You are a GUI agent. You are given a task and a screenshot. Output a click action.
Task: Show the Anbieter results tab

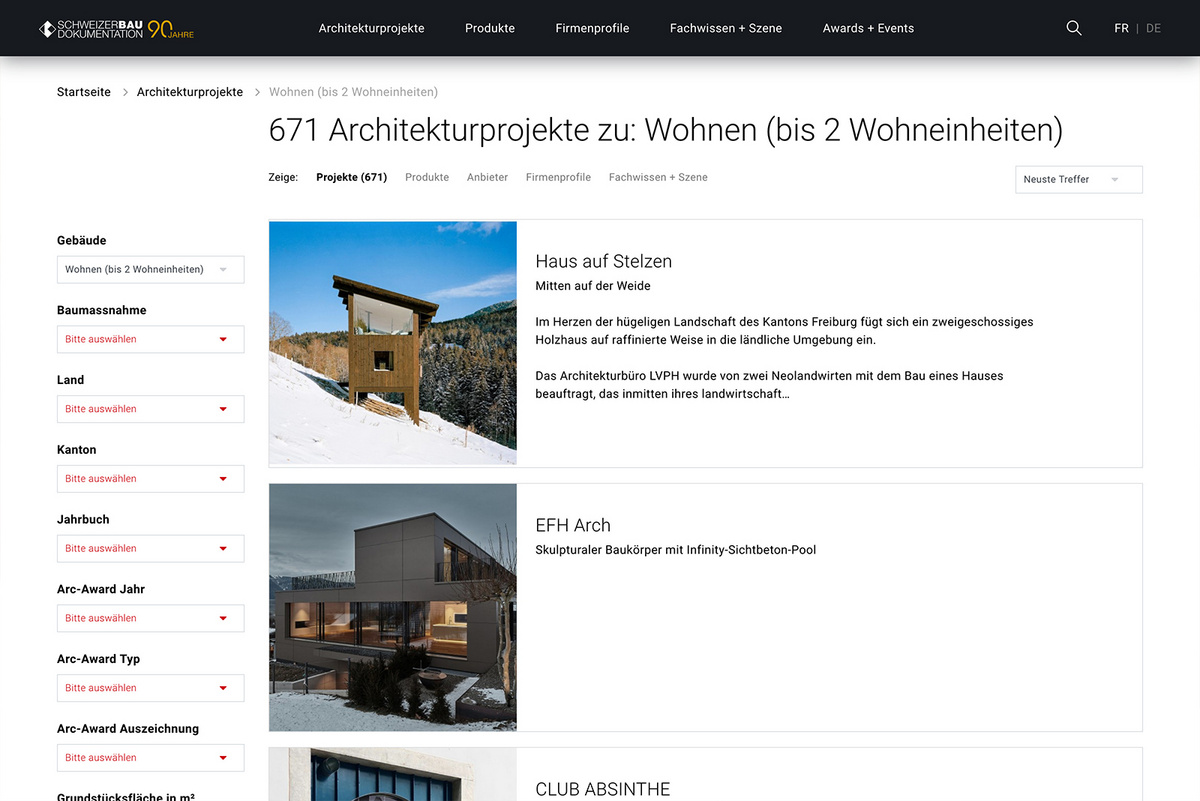pos(487,177)
